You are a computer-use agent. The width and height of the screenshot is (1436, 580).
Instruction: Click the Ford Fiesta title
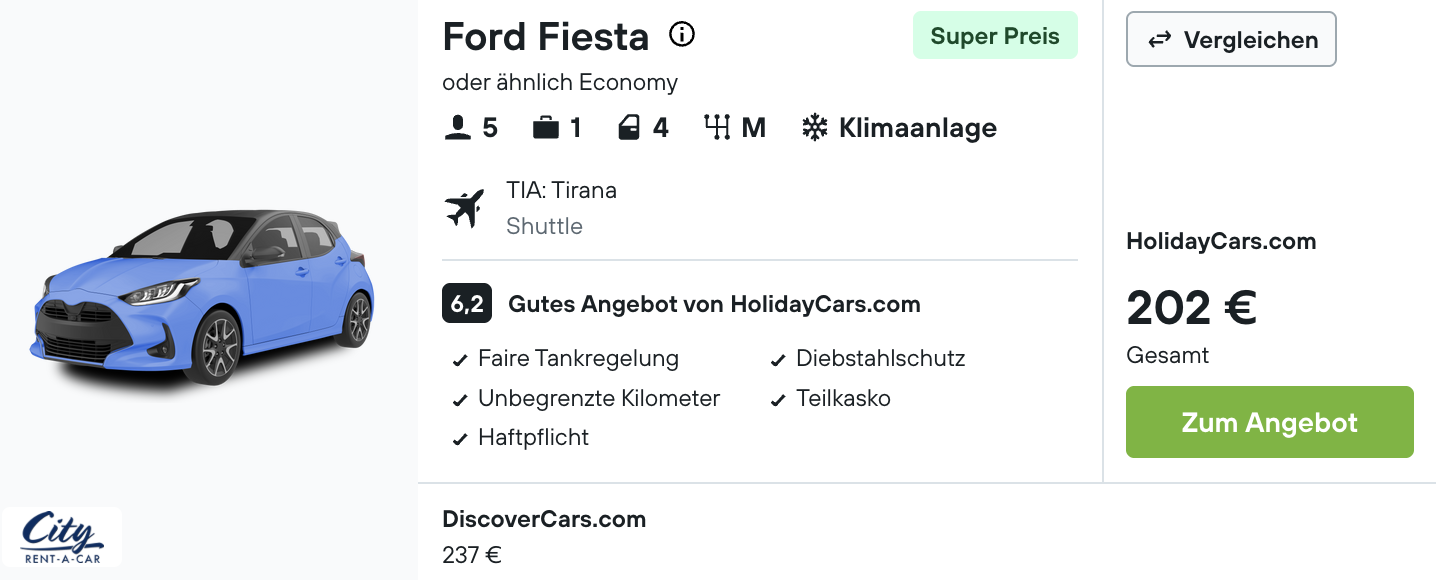tap(546, 36)
